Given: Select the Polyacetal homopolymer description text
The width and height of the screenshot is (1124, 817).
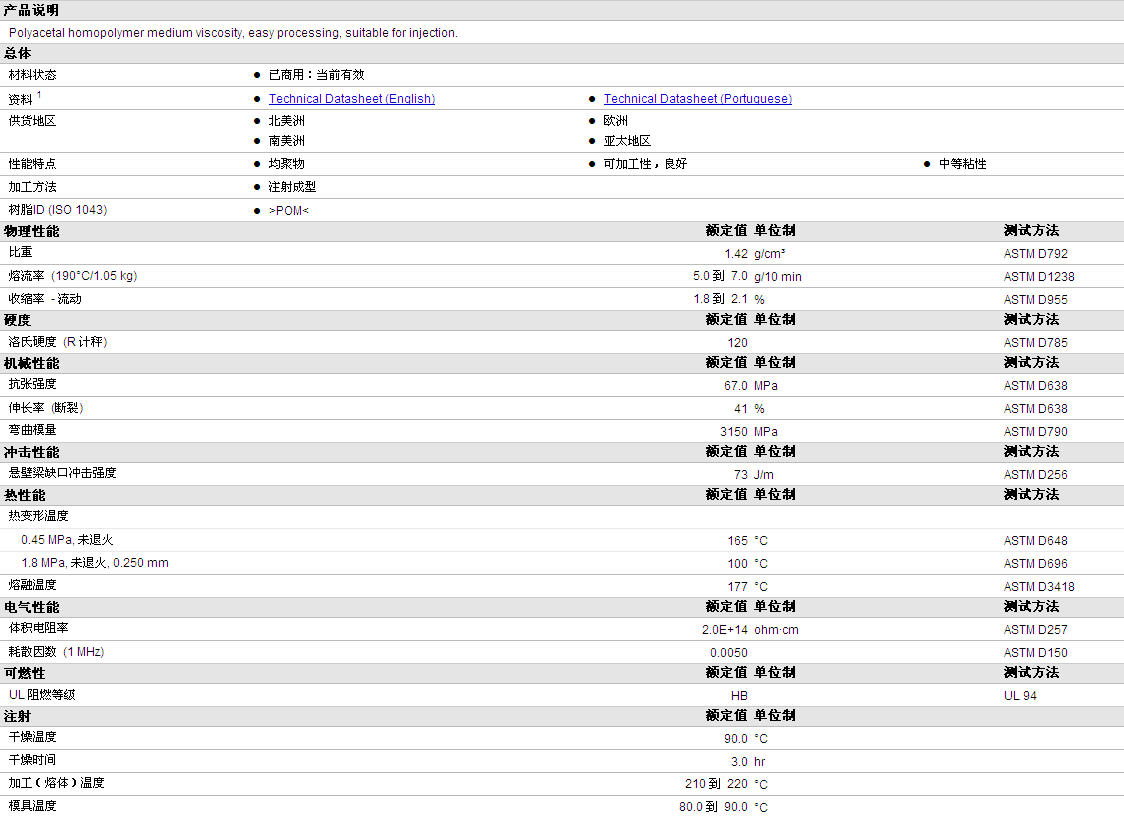Looking at the screenshot, I should 233,33.
